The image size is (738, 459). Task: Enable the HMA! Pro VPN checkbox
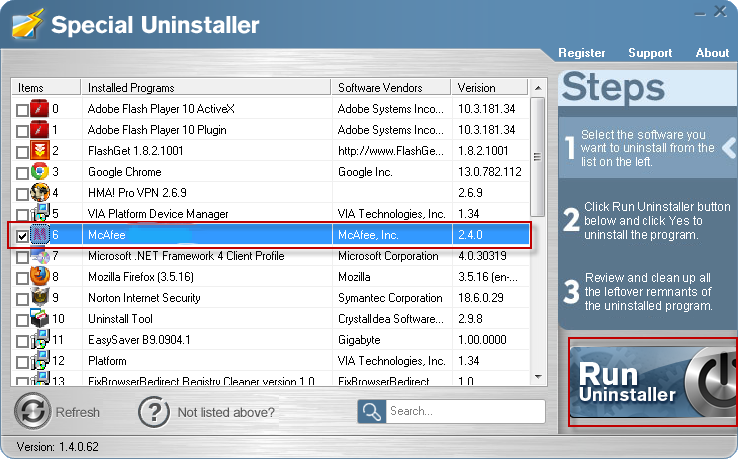coord(22,194)
